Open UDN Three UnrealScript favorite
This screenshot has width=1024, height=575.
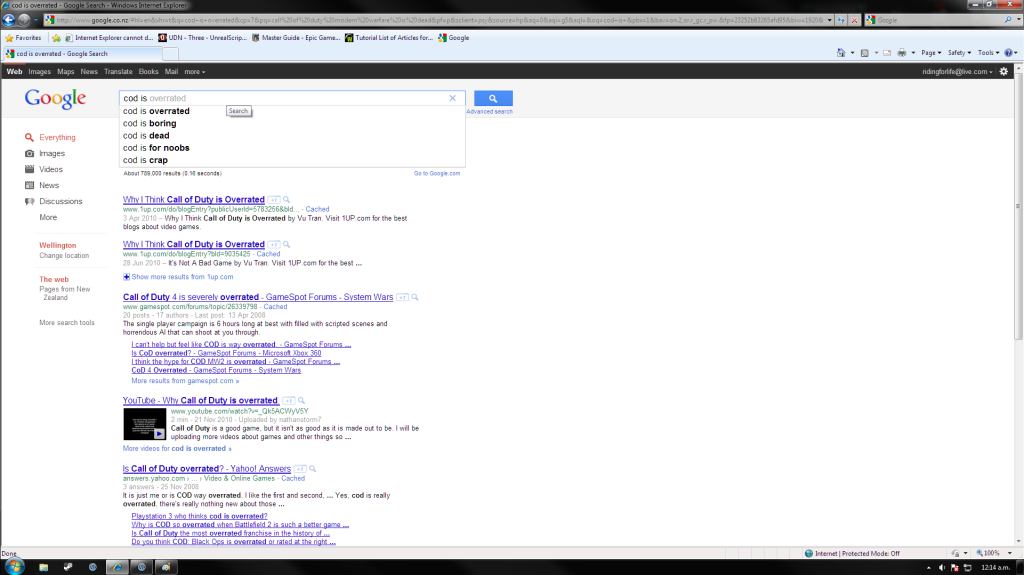coord(202,38)
